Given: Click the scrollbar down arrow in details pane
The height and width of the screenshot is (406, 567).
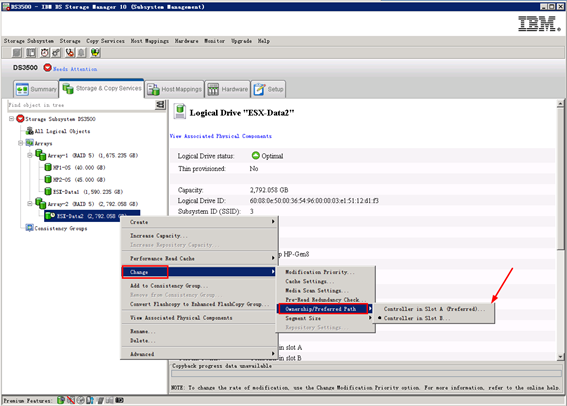Looking at the screenshot, I should 560,356.
